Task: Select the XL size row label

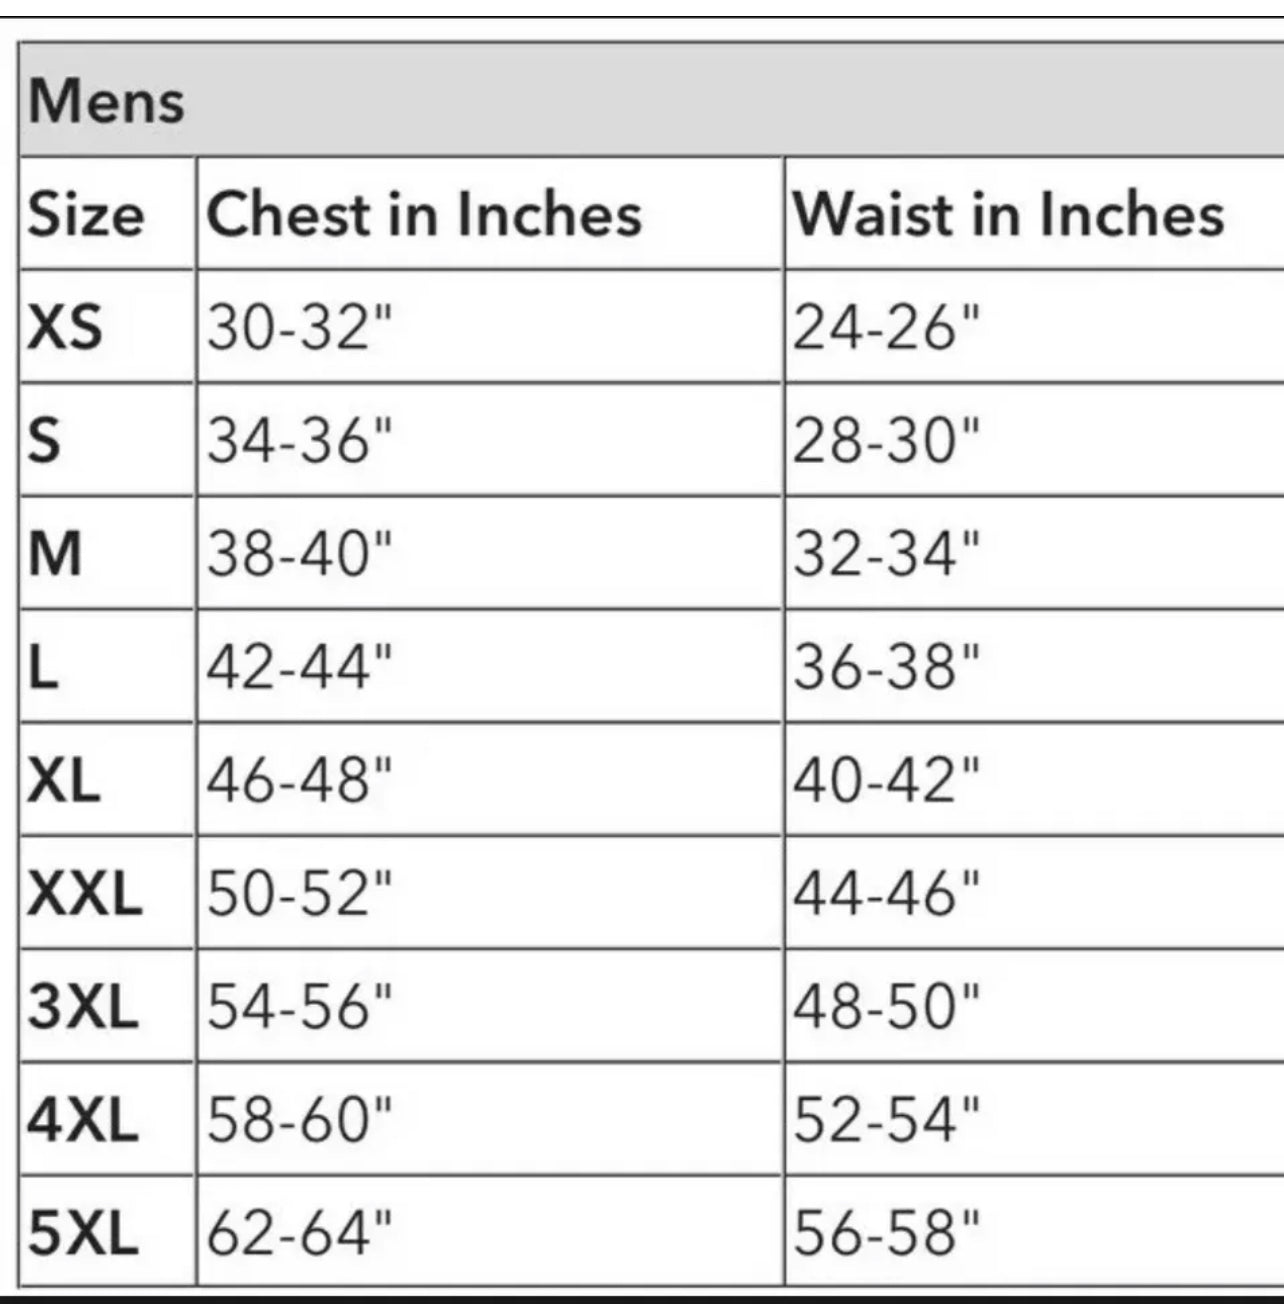Action: click(x=65, y=780)
